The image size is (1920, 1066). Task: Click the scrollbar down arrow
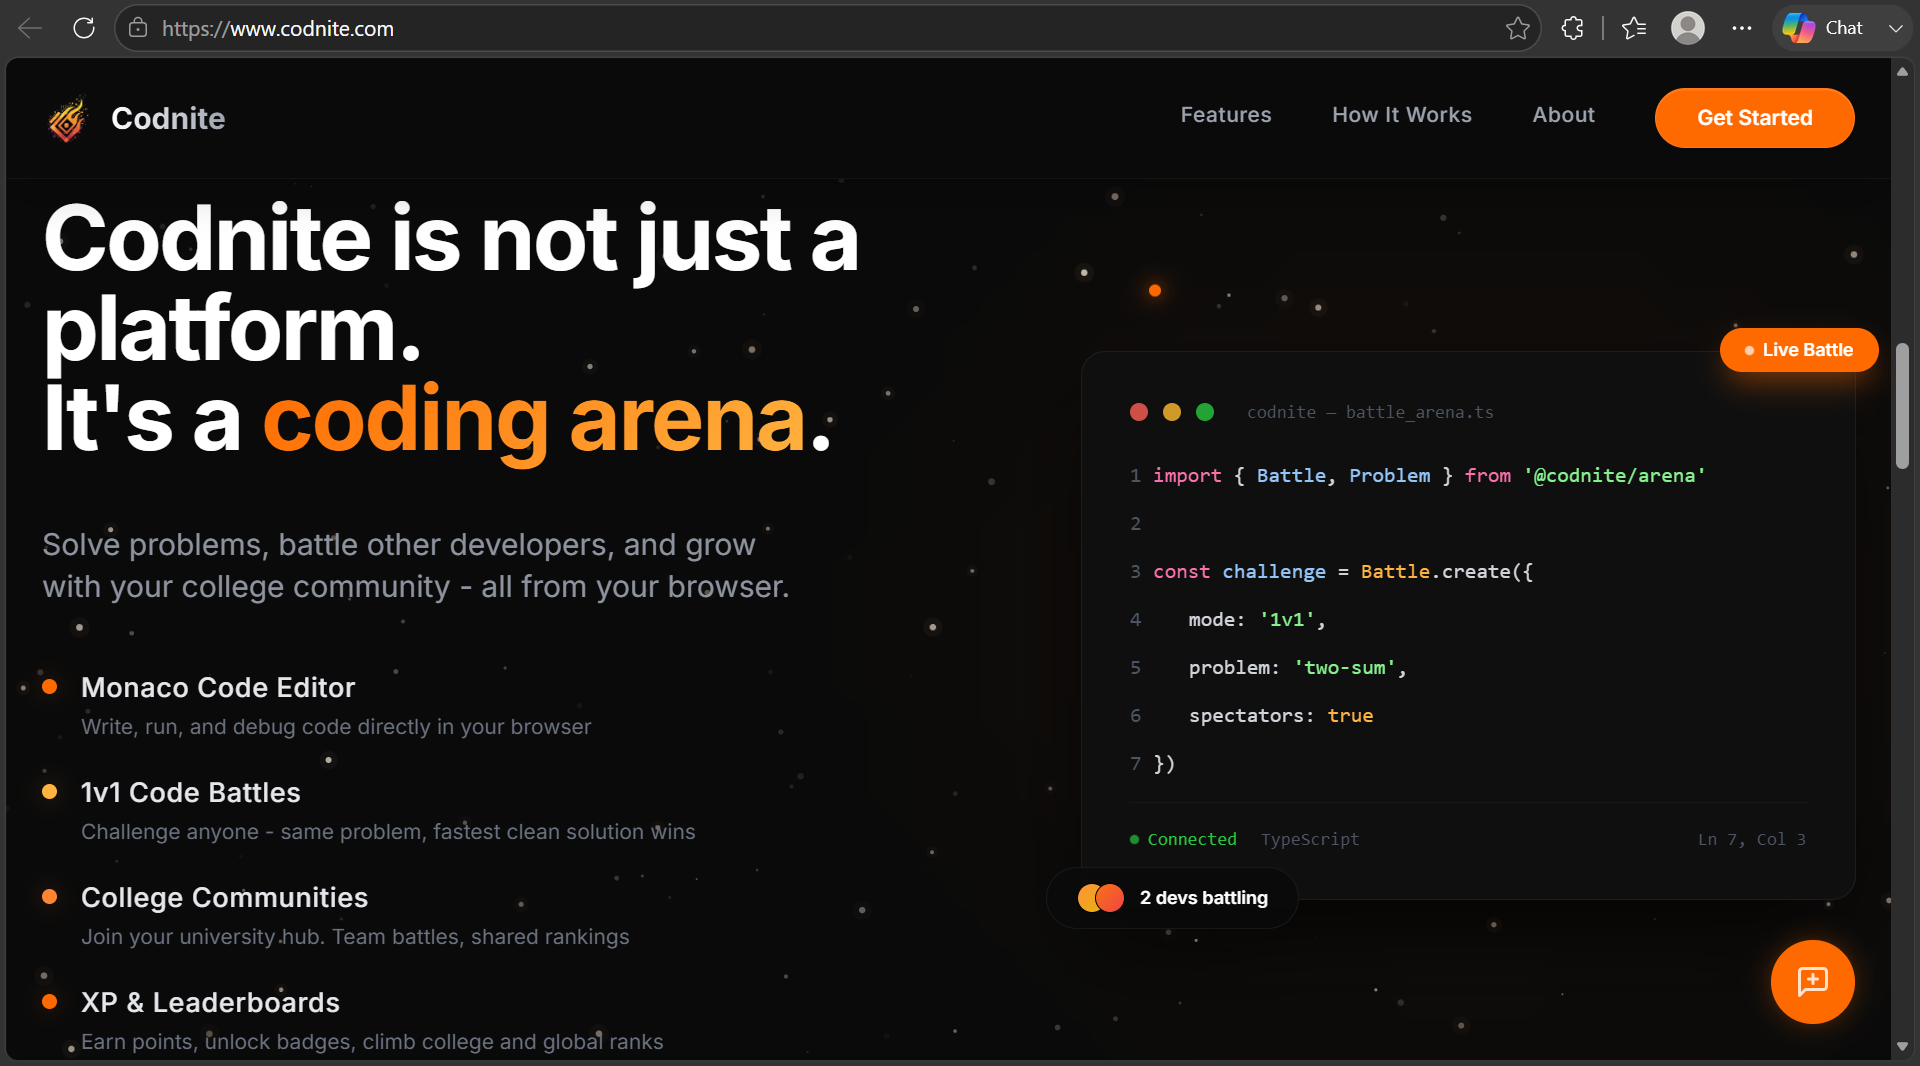click(x=1902, y=1046)
